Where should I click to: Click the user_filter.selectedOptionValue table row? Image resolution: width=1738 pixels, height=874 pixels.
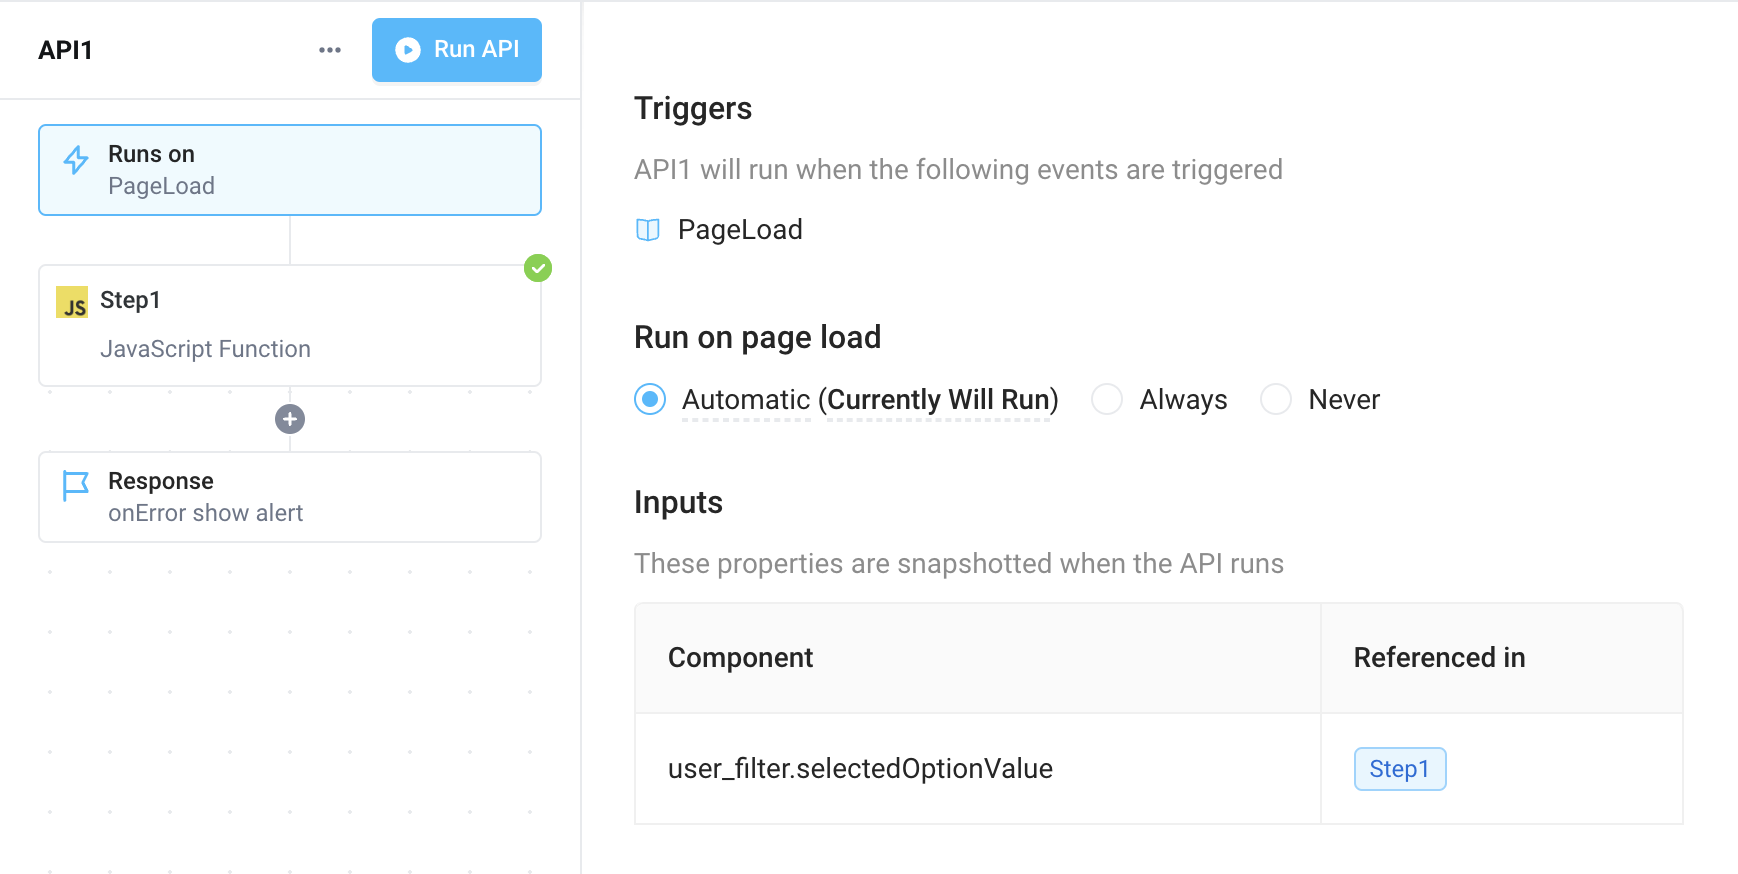click(861, 769)
